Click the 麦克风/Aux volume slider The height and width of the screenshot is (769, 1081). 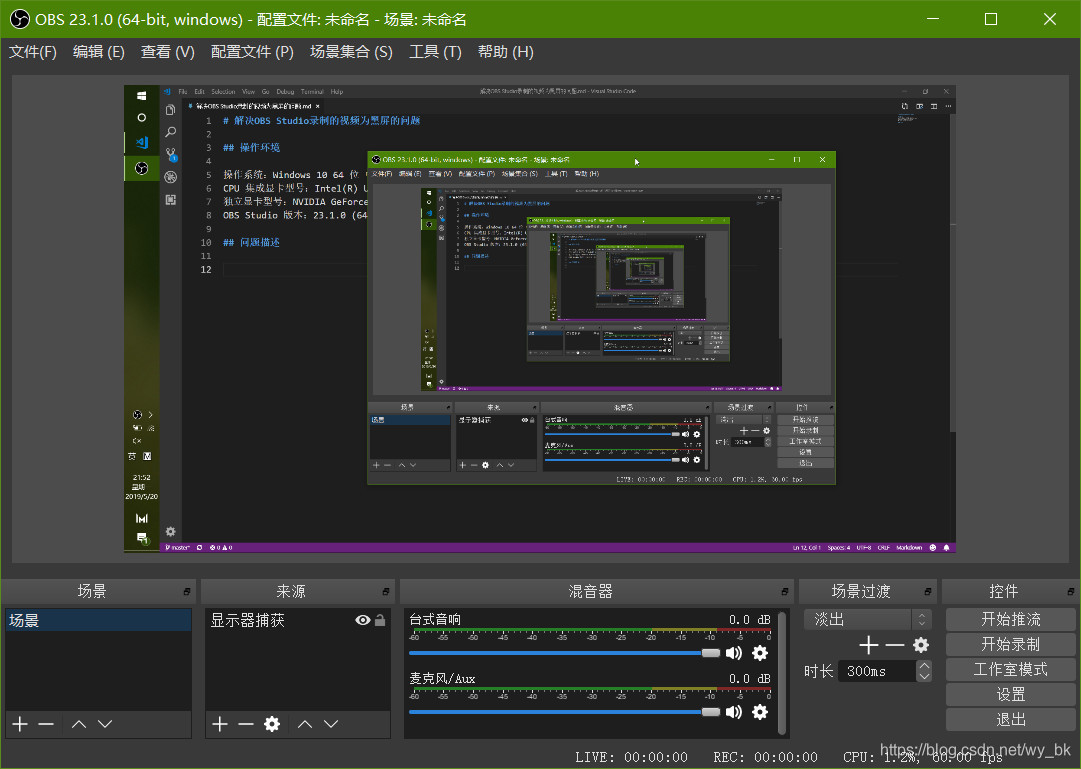(x=564, y=712)
